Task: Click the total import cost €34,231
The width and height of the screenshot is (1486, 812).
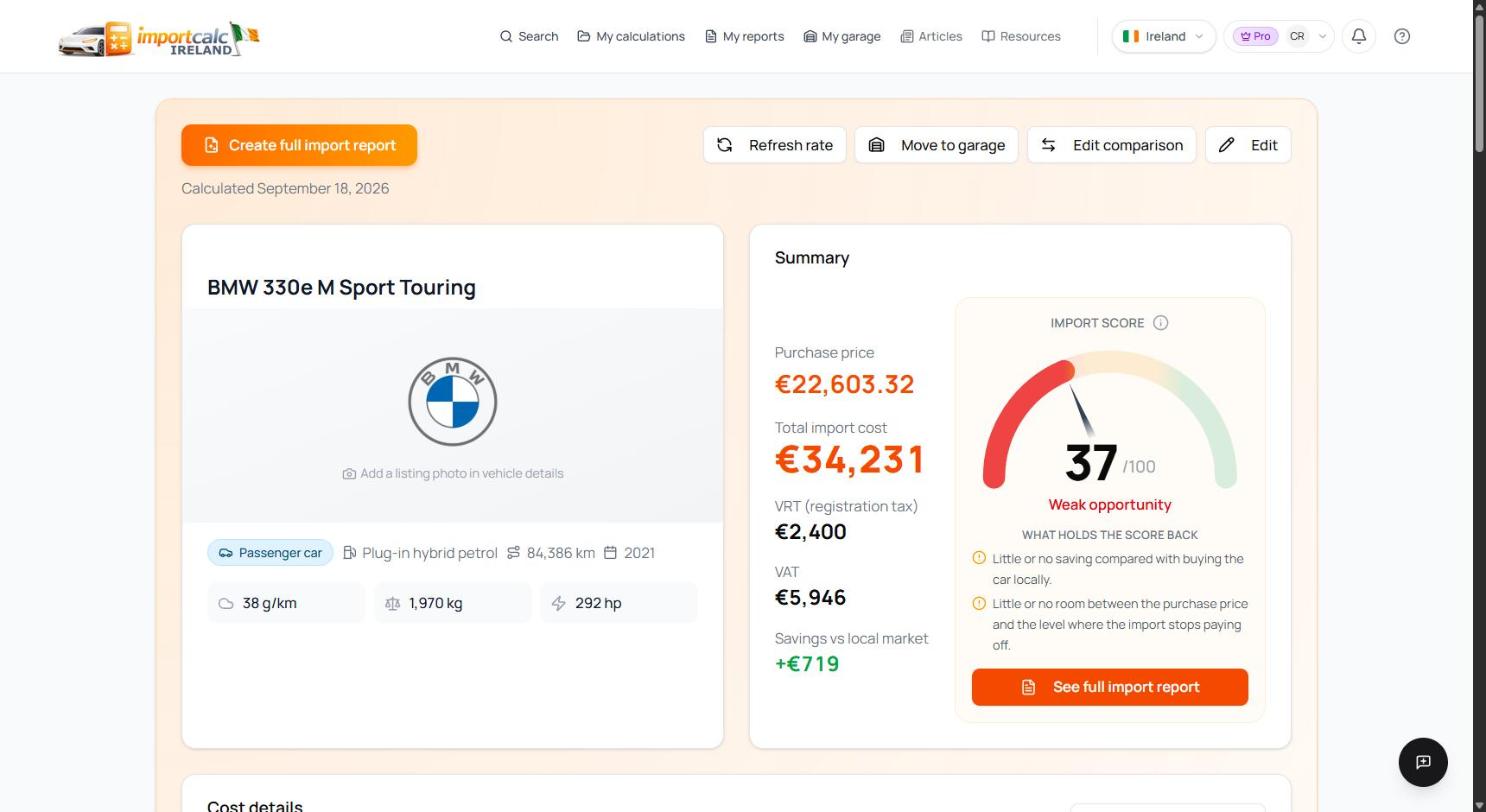Action: click(x=849, y=460)
